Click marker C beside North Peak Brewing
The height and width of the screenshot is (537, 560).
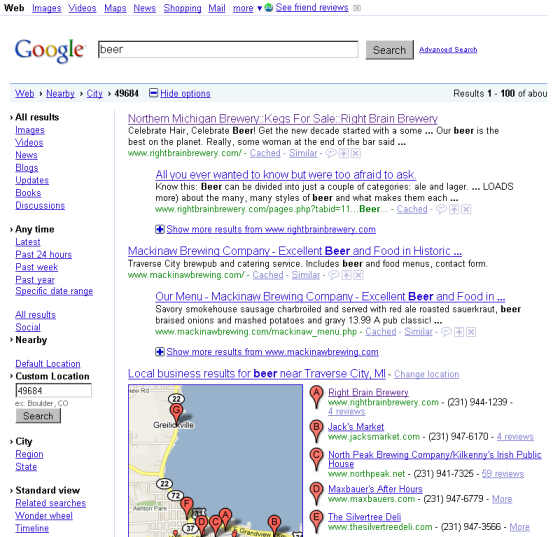coord(316,459)
